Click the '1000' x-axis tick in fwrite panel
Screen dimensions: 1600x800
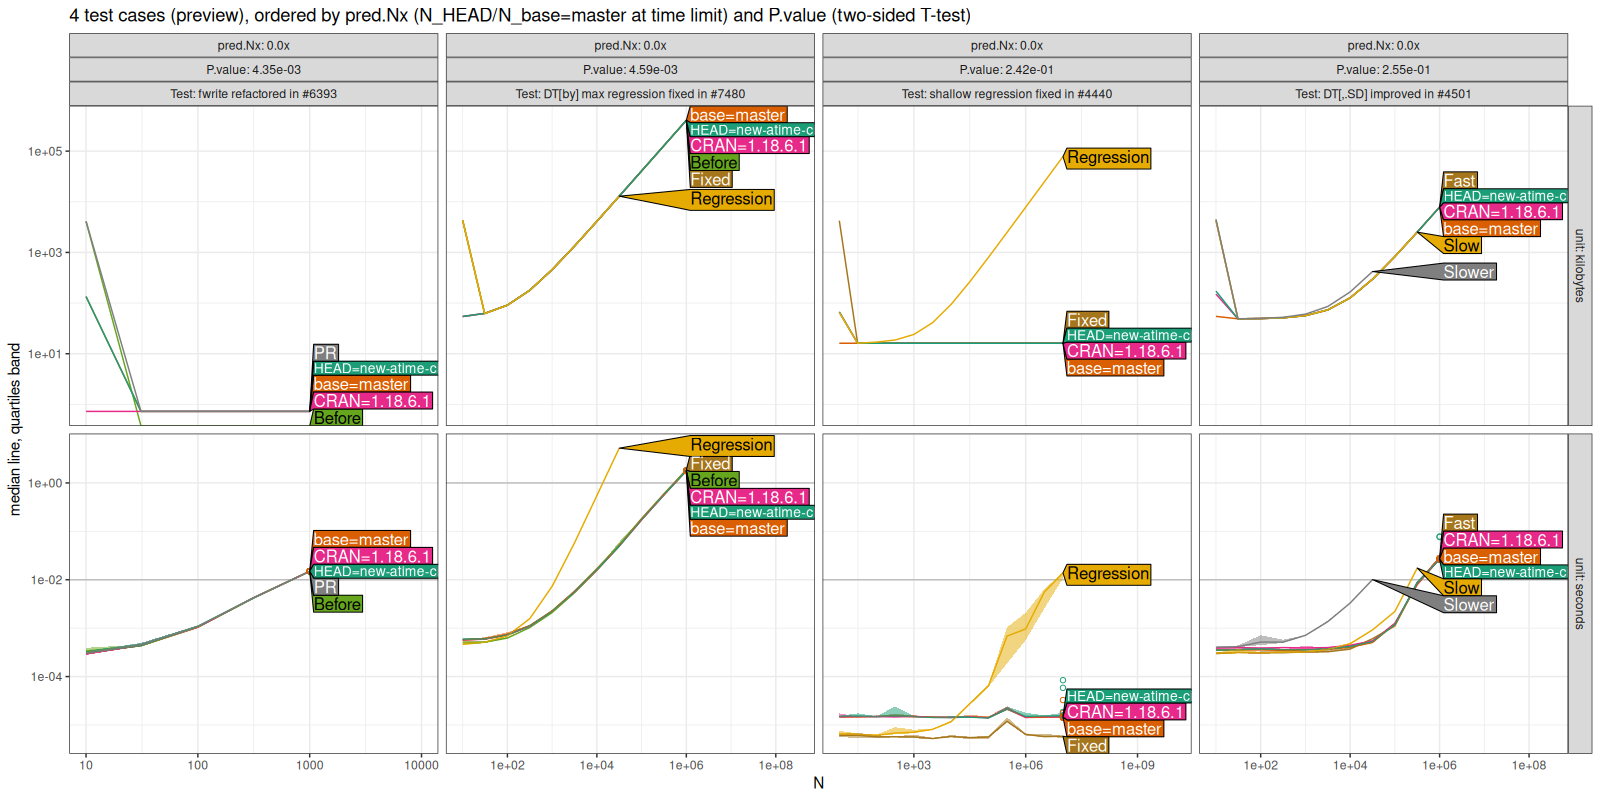click(x=310, y=766)
